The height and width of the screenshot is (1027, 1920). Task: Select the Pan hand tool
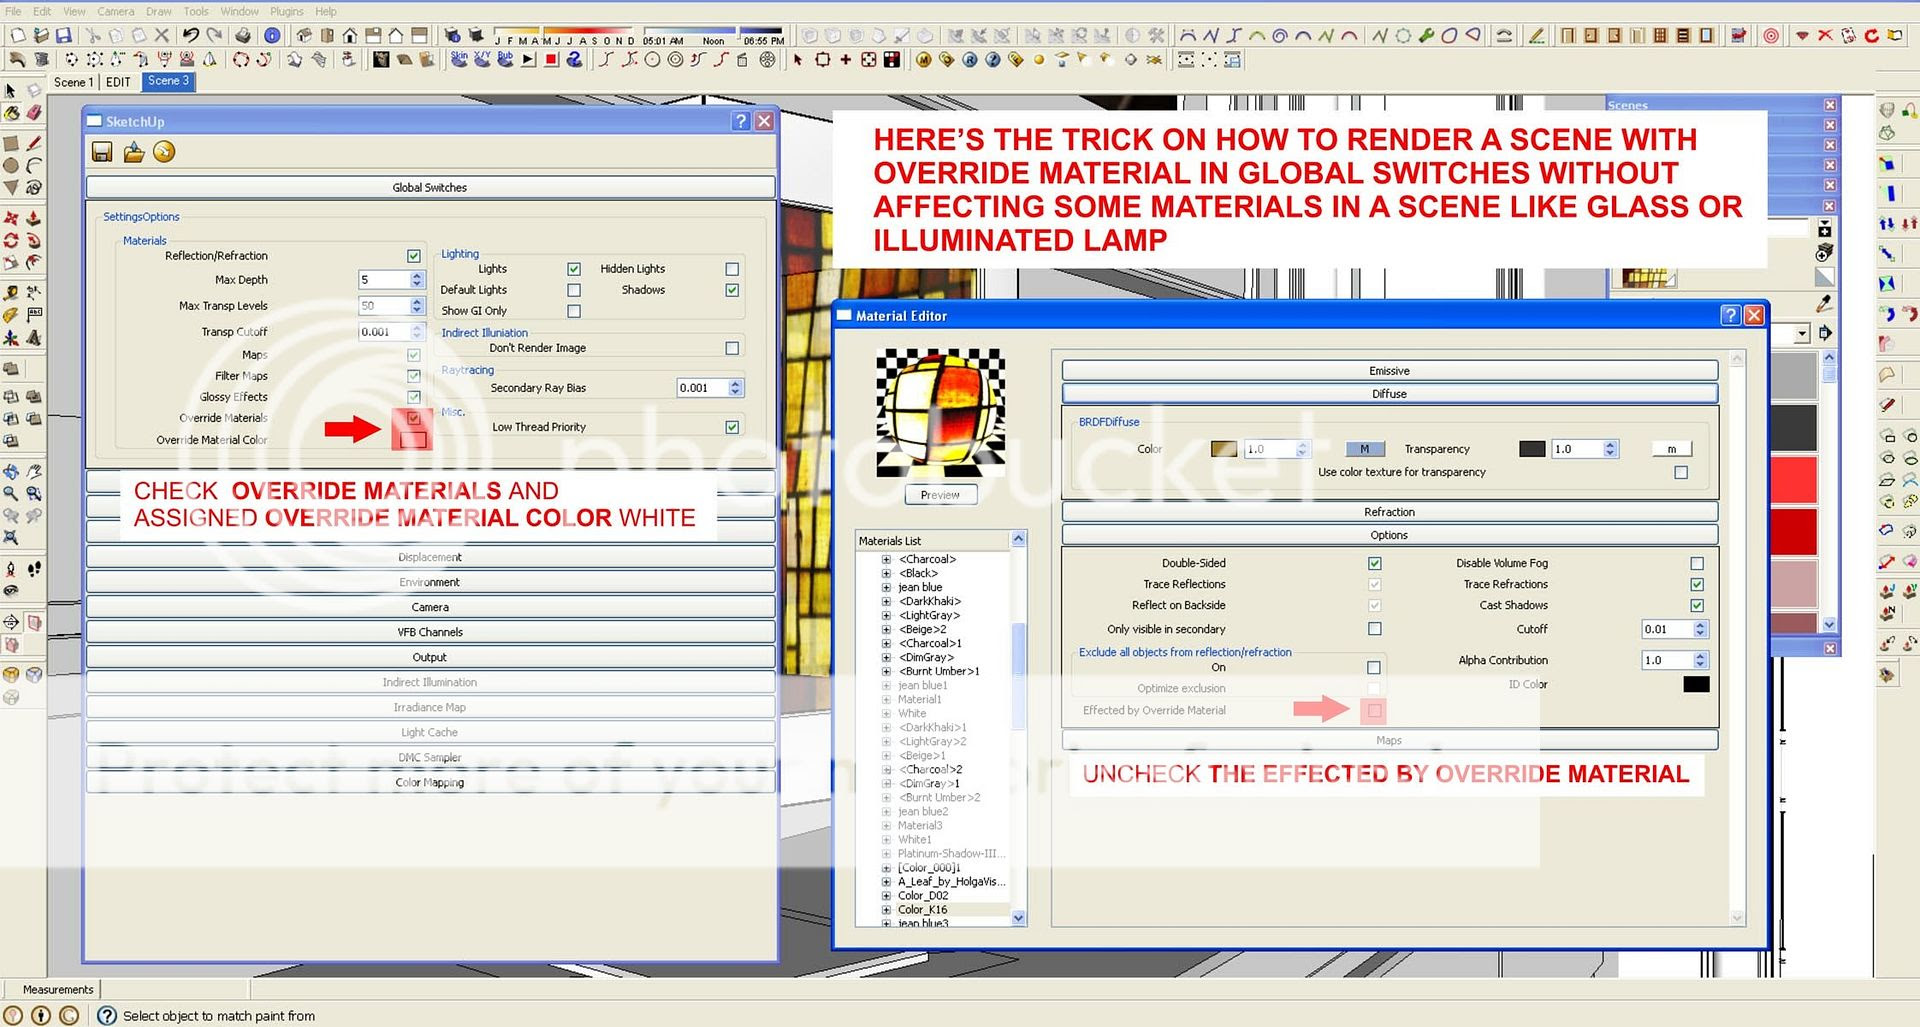tap(34, 471)
